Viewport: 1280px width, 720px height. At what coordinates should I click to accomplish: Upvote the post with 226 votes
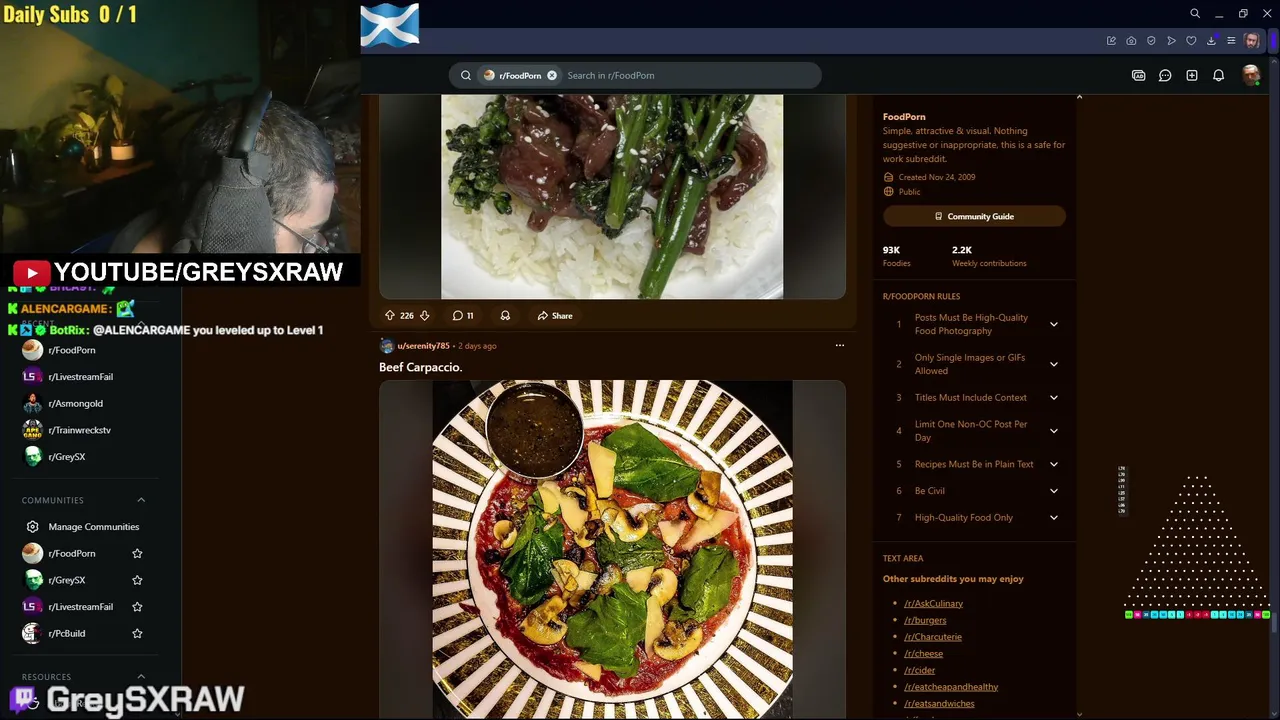coord(390,315)
